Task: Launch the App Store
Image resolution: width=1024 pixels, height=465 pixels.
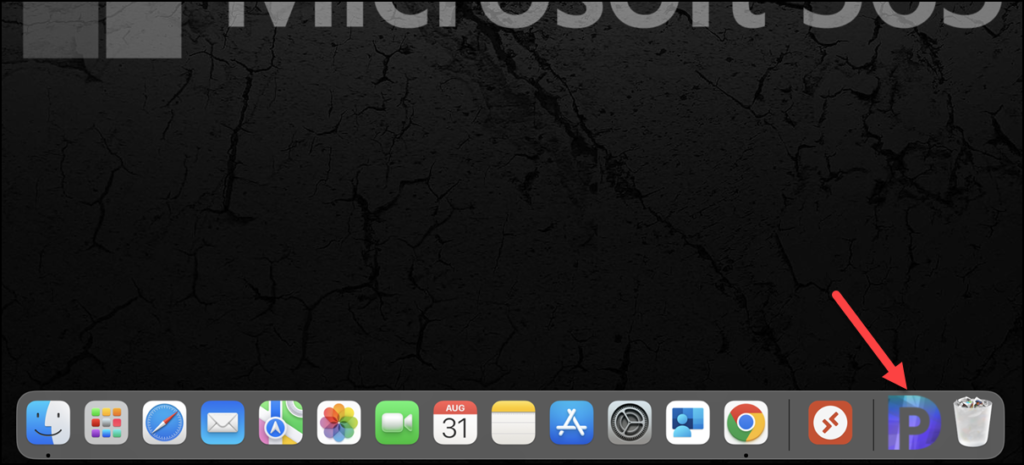Action: pyautogui.click(x=571, y=423)
